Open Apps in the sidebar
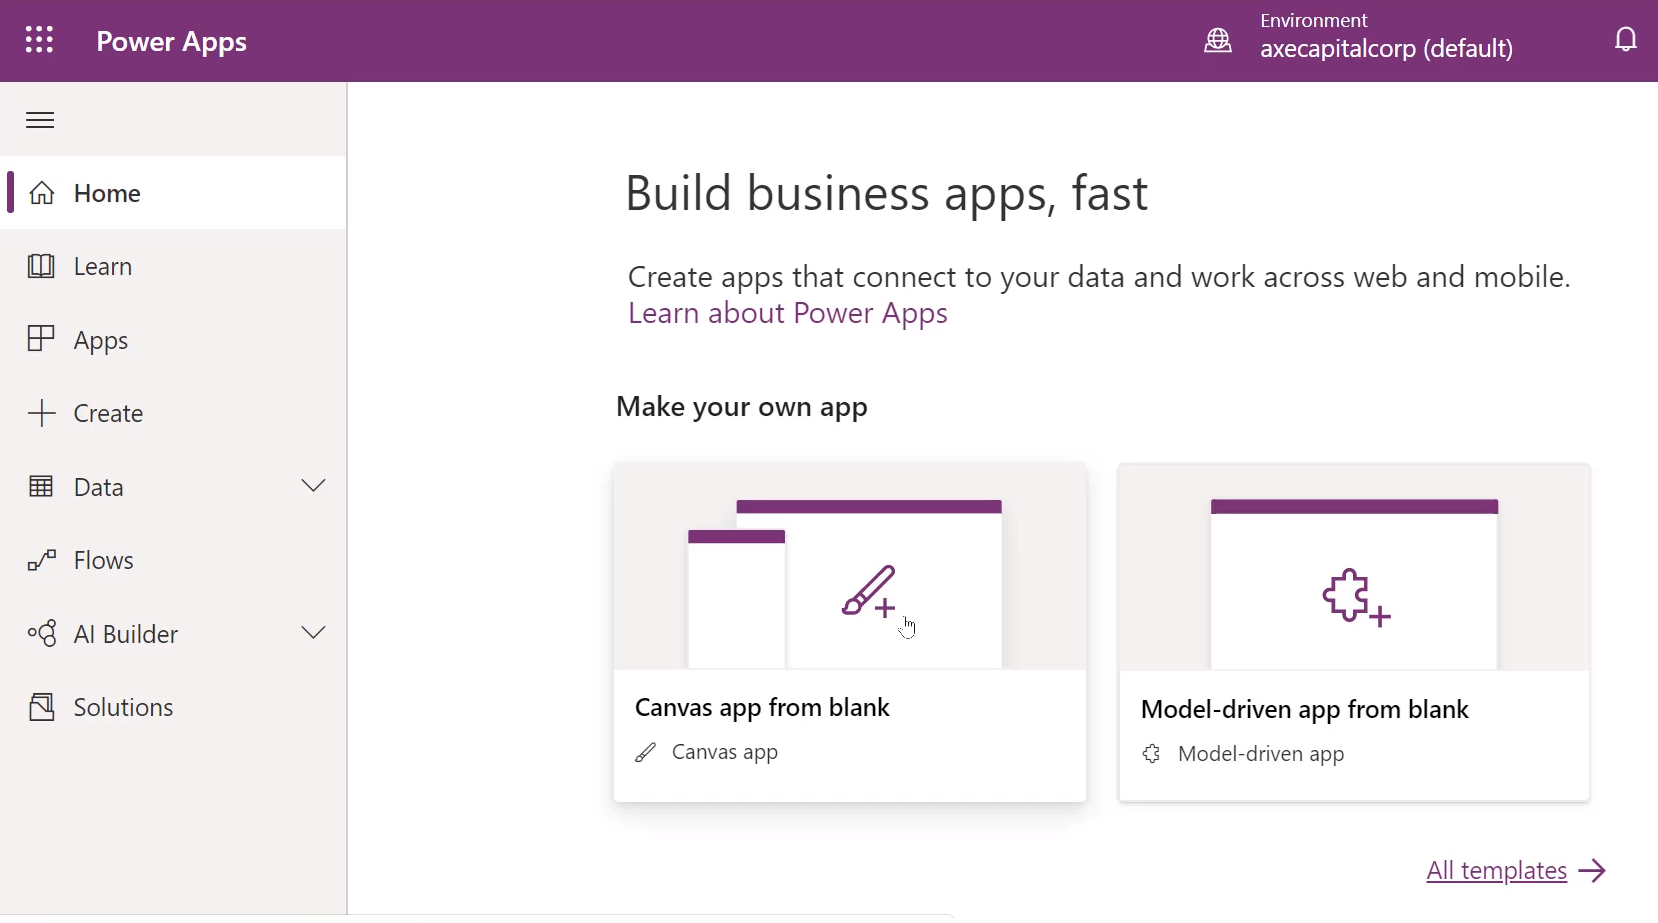1658x923 pixels. (x=174, y=340)
